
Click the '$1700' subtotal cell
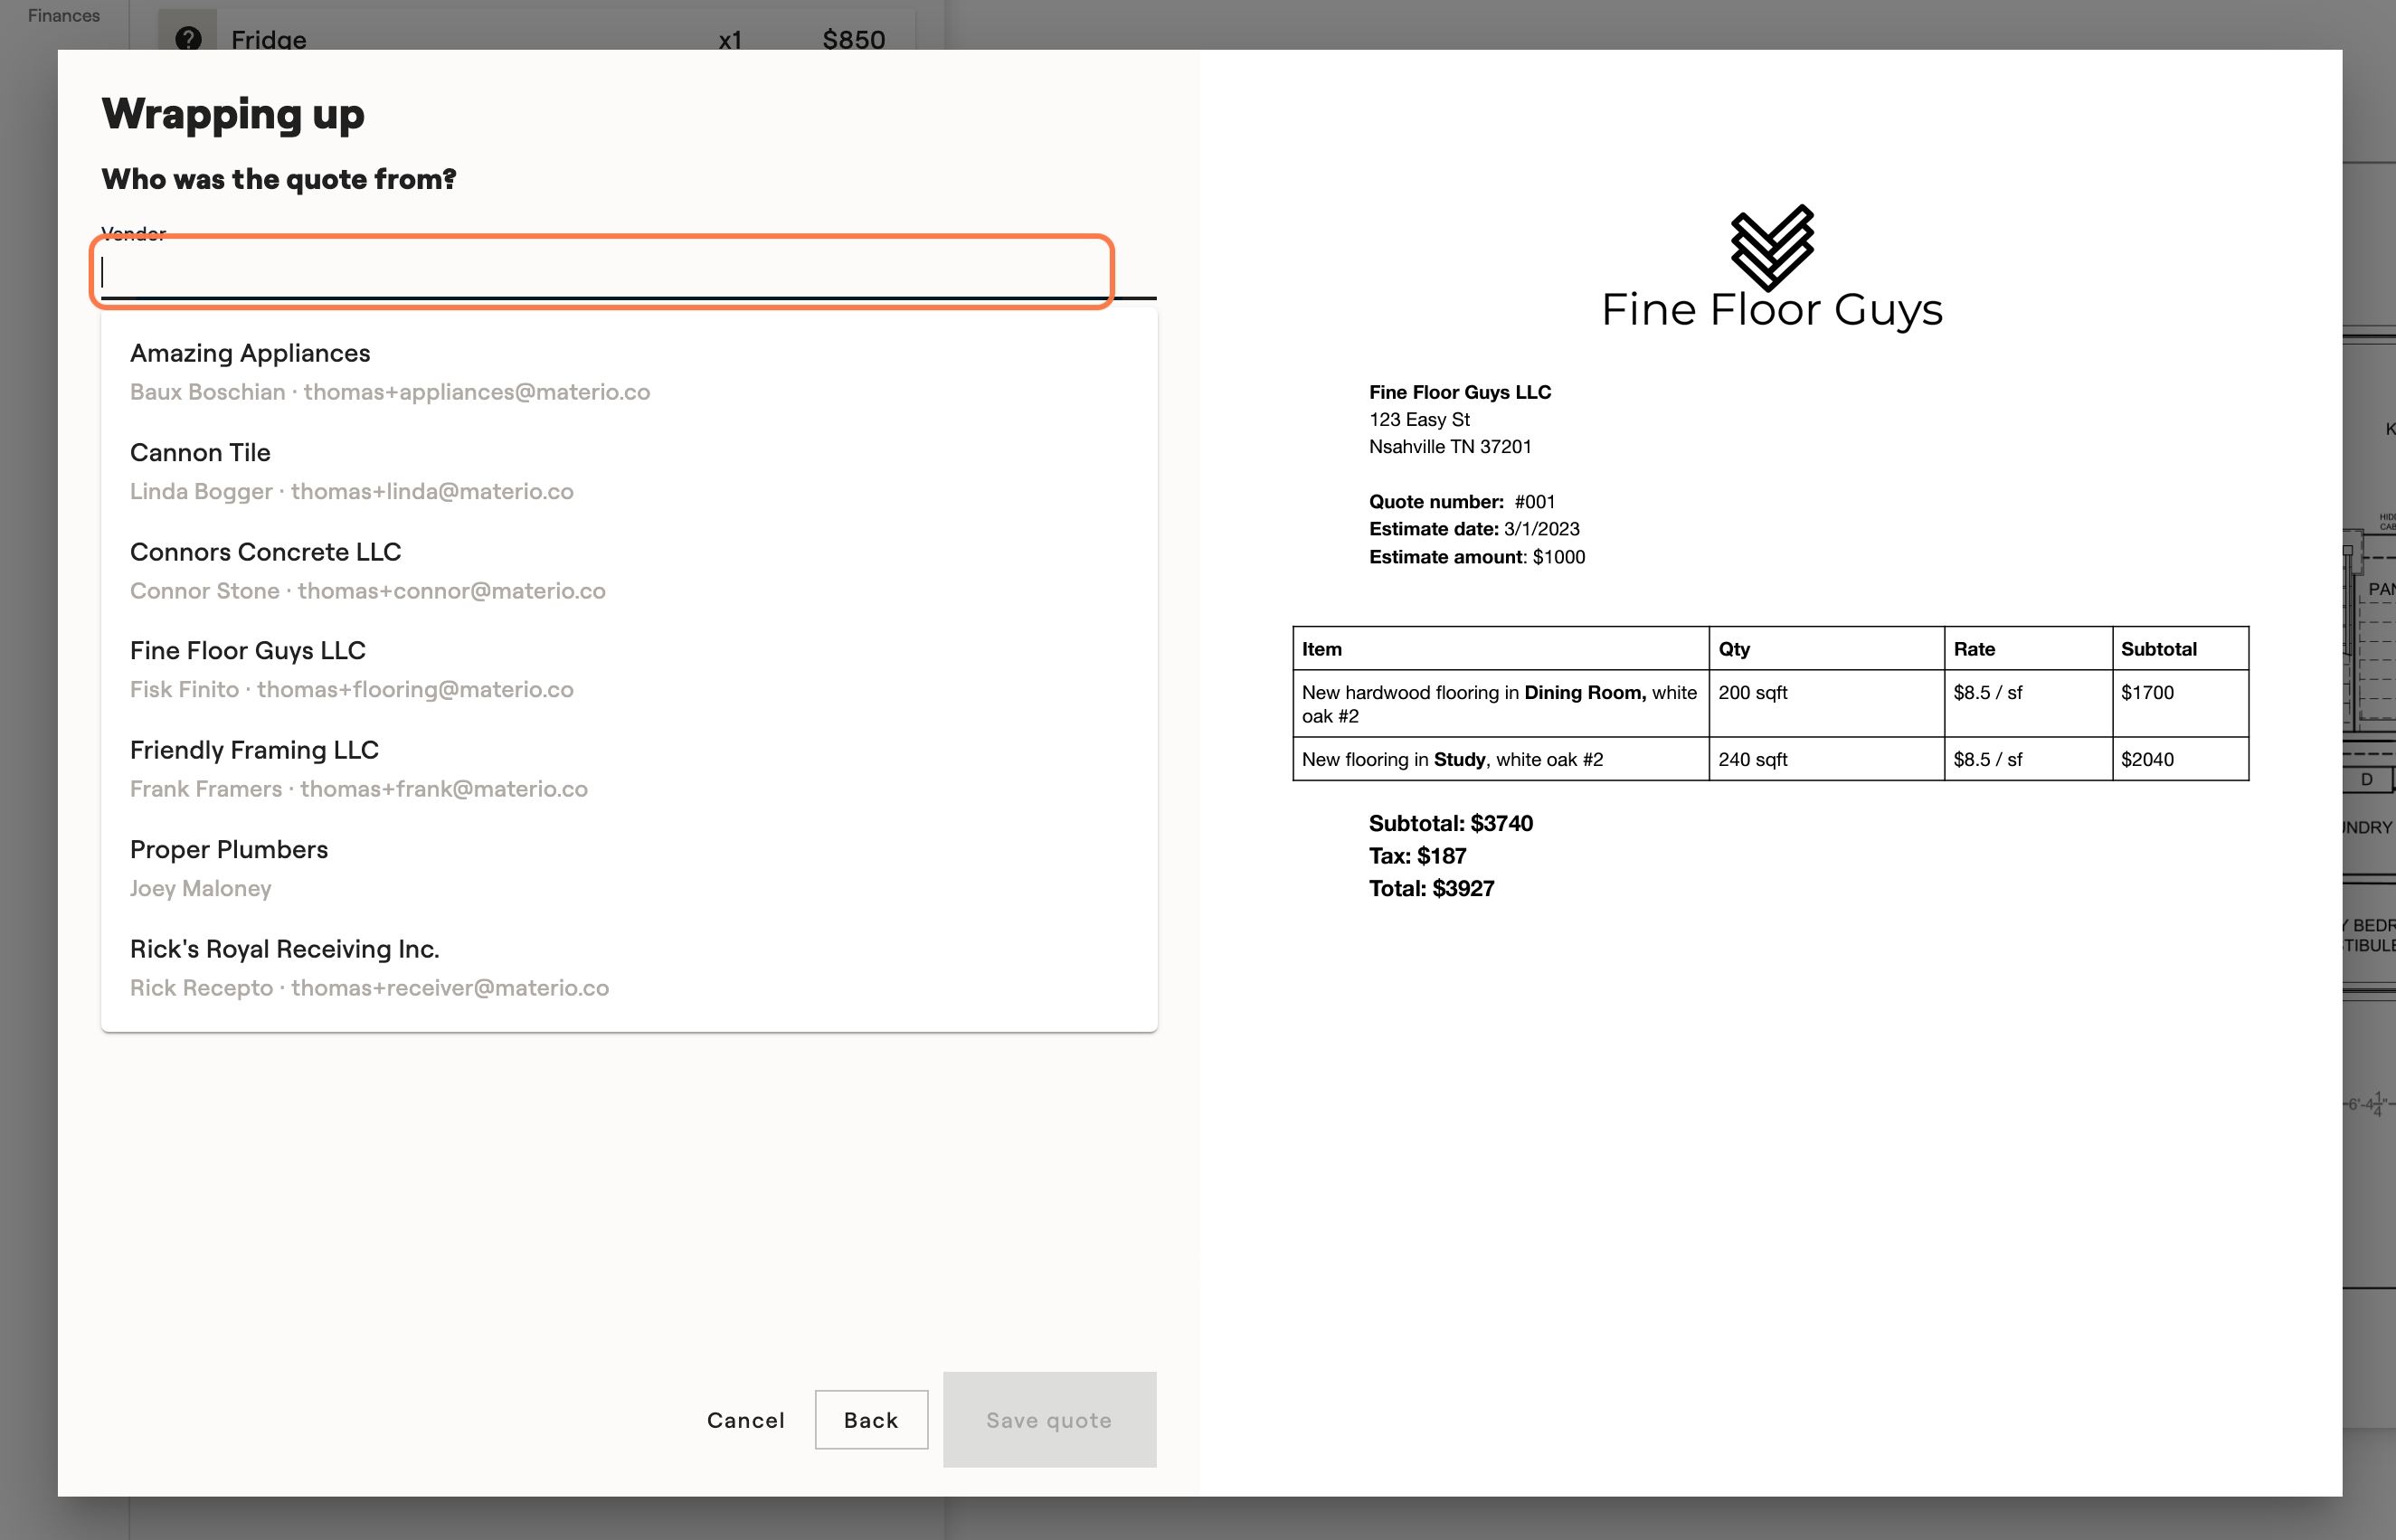(2180, 704)
